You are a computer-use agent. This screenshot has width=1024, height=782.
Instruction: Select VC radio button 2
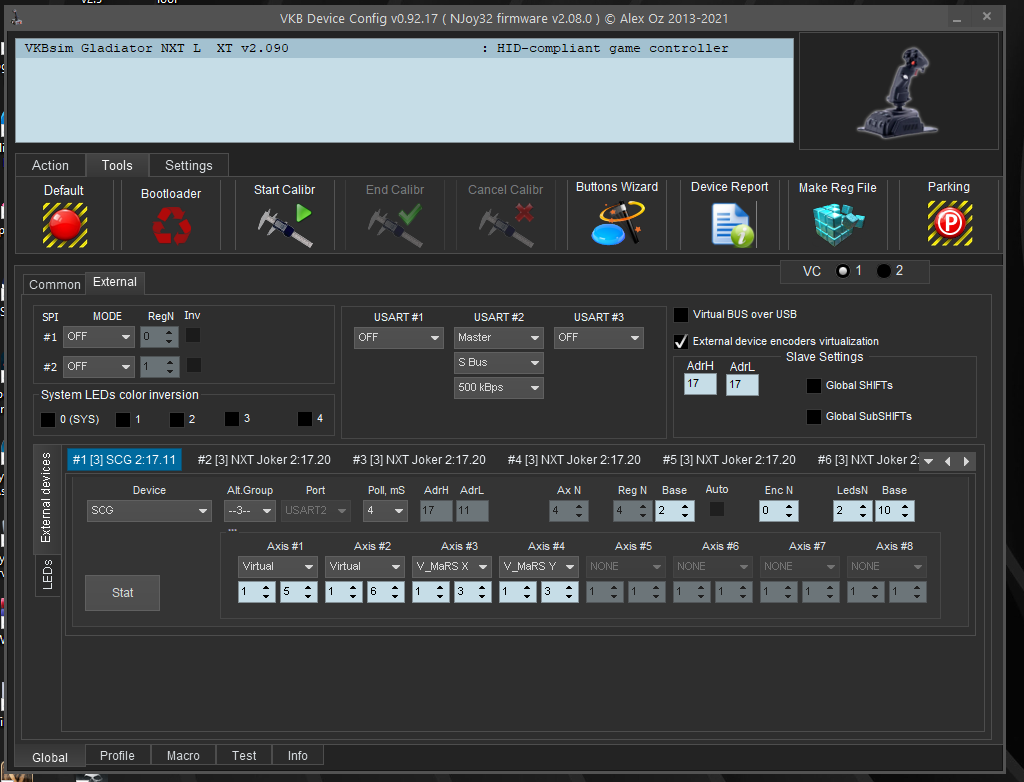[x=883, y=271]
